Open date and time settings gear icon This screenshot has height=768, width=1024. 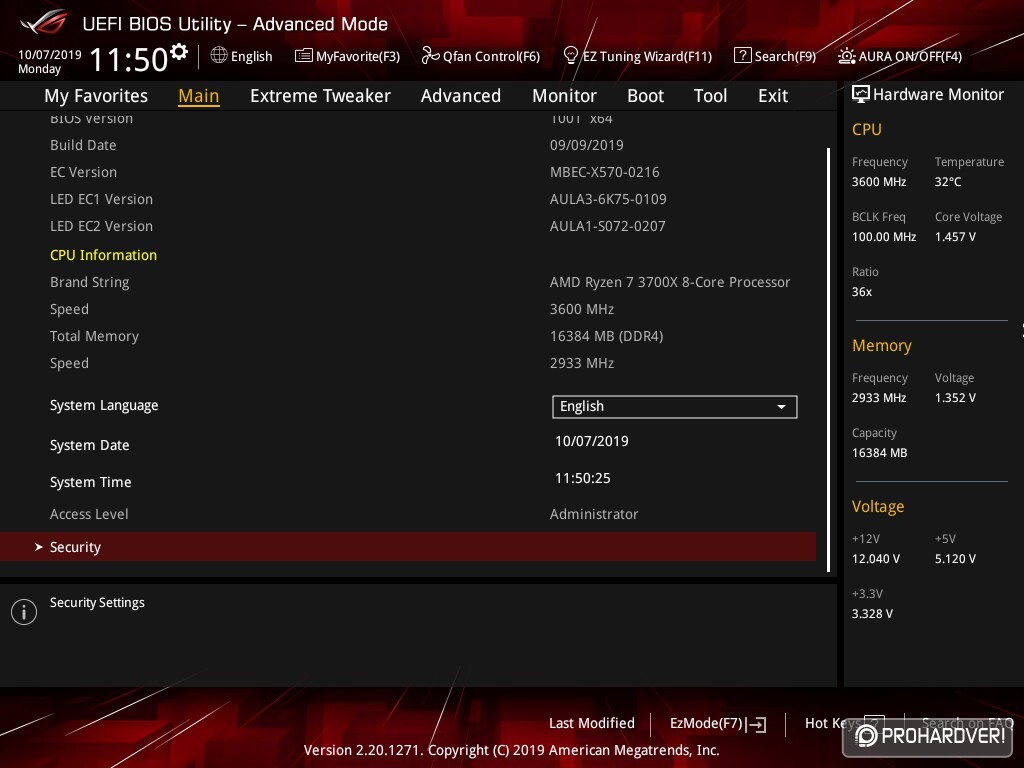[x=179, y=52]
